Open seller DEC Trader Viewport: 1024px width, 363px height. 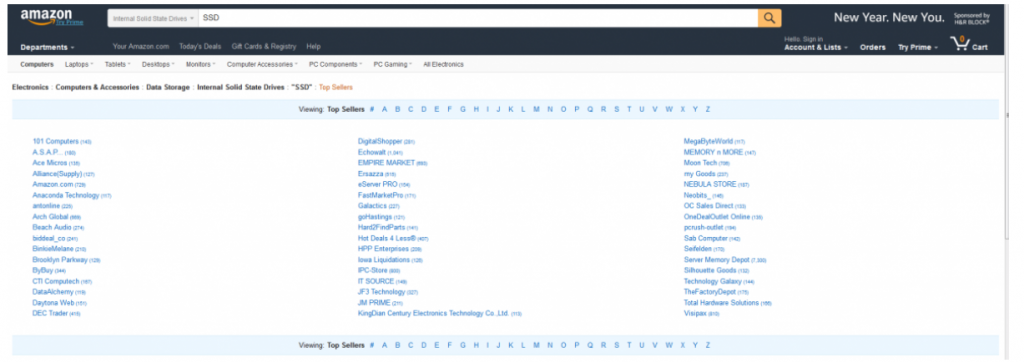pyautogui.click(x=50, y=313)
